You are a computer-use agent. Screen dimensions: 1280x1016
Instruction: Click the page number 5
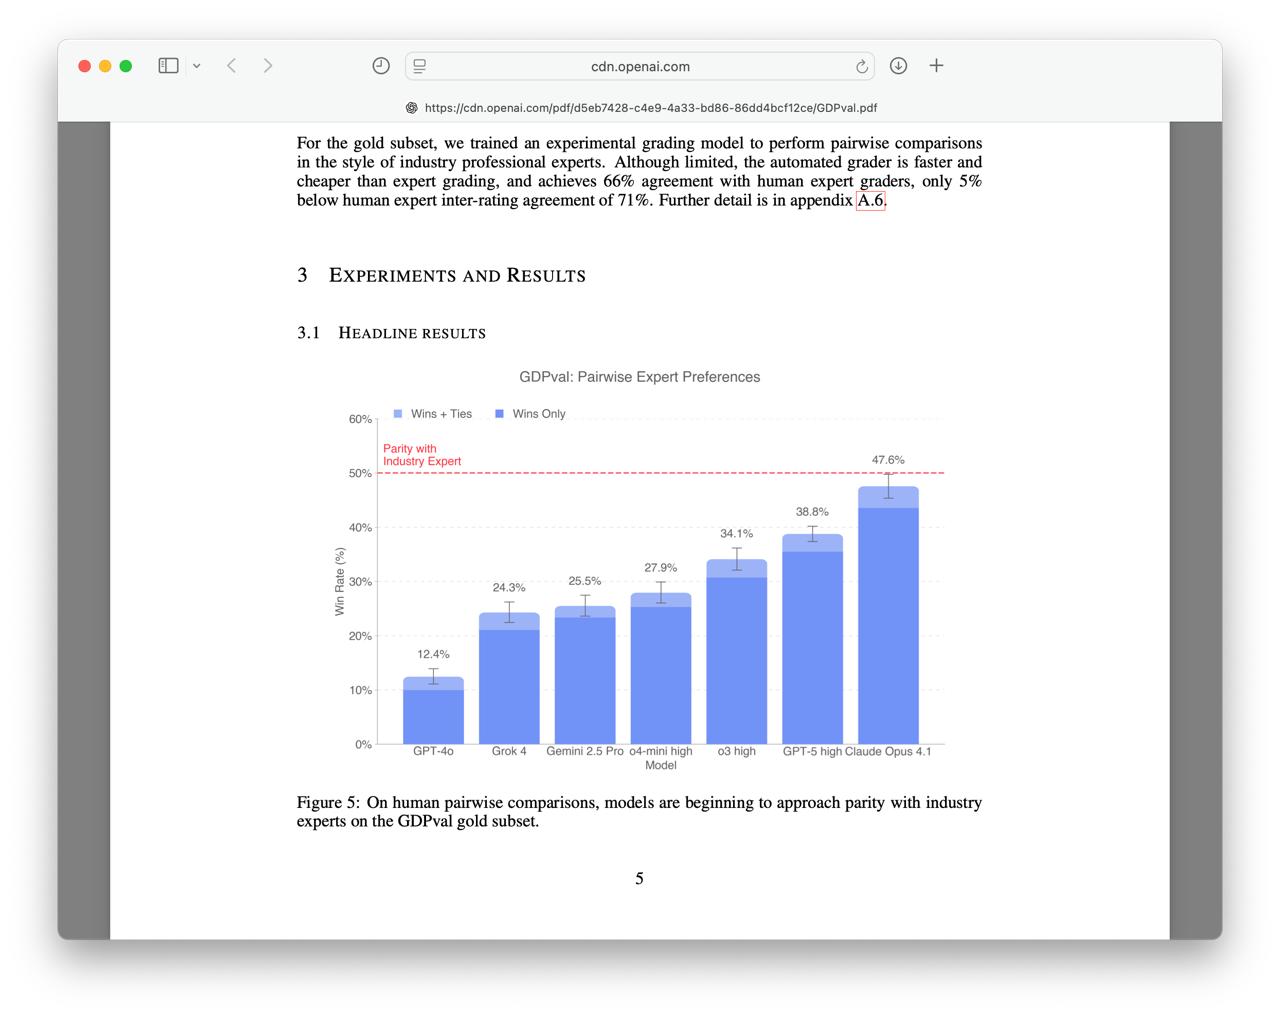click(639, 879)
